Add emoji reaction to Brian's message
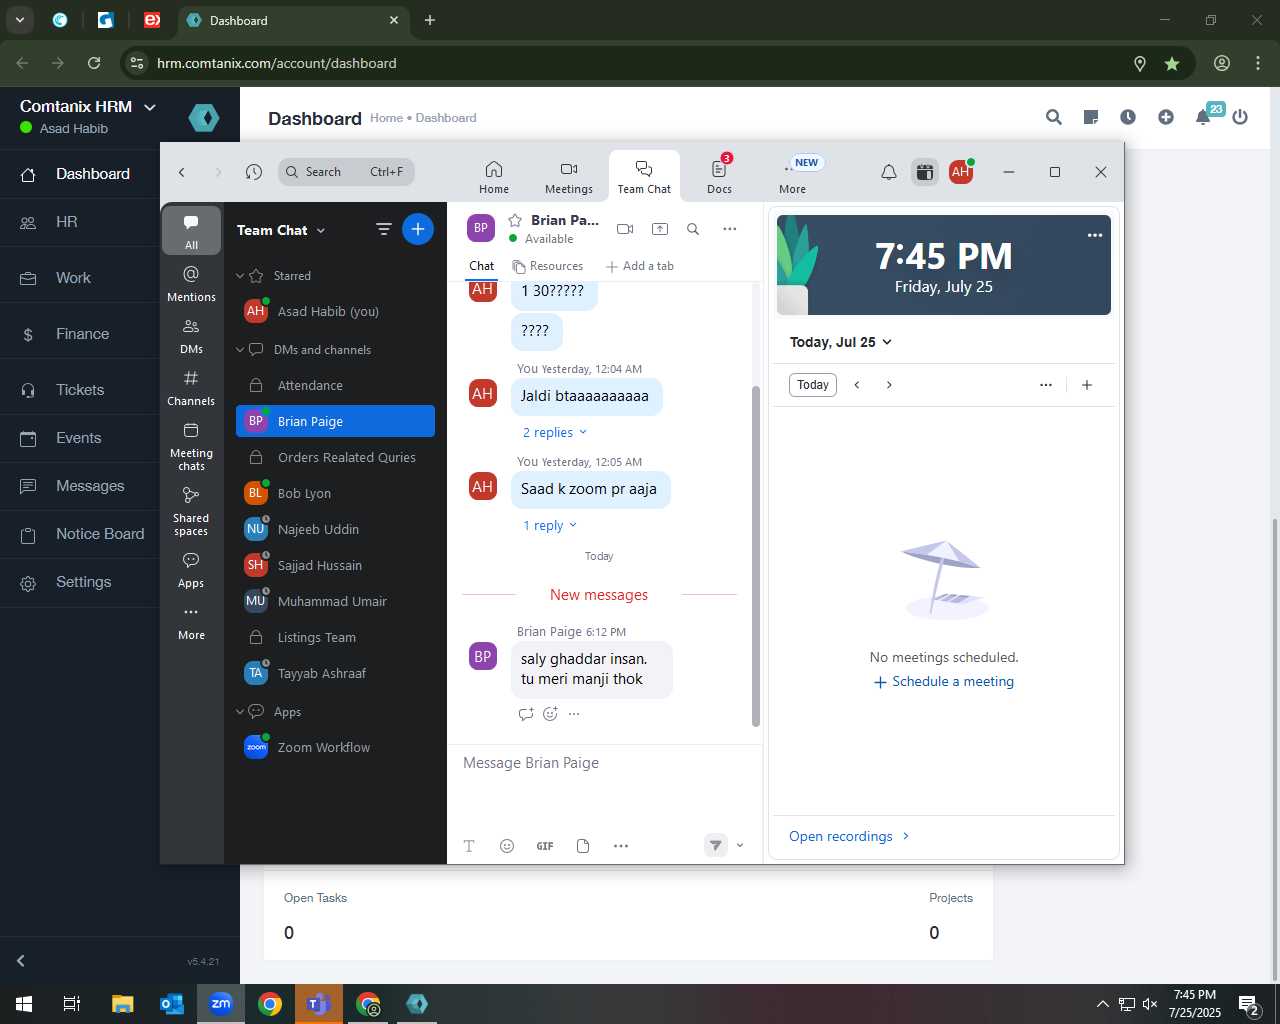The image size is (1280, 1024). coord(550,714)
